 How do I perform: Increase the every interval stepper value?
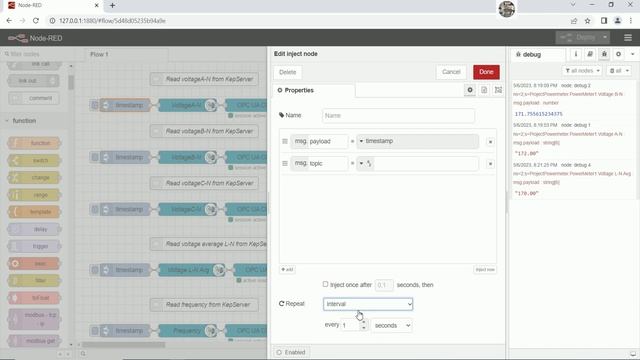pyautogui.click(x=364, y=322)
